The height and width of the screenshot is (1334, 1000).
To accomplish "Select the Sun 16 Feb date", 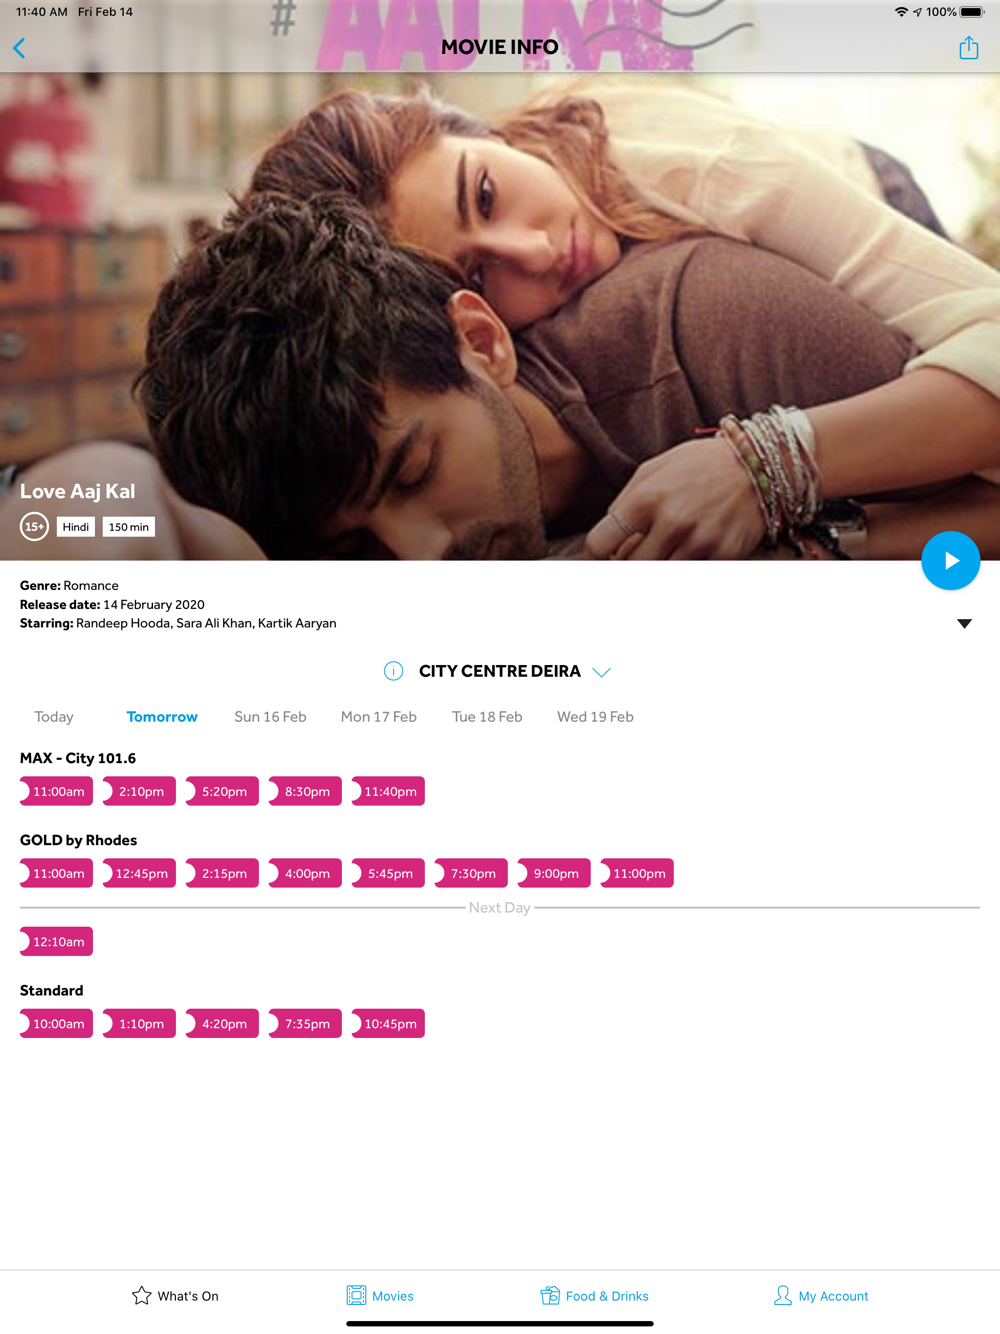I will [270, 717].
